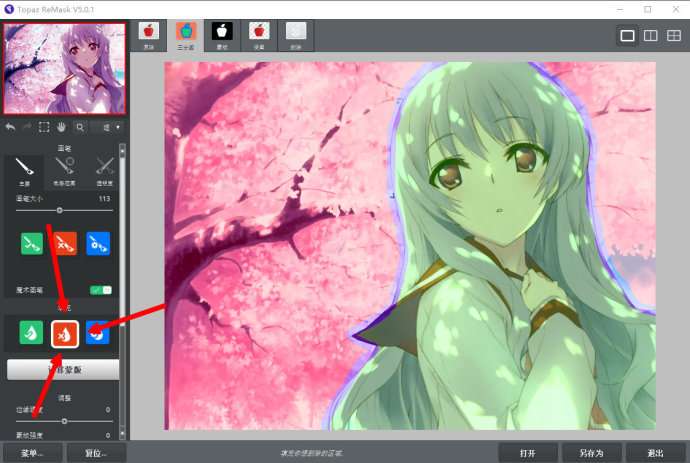Screen dimensions: 690x463
Task: Select the hand pan tool
Action: (61, 128)
